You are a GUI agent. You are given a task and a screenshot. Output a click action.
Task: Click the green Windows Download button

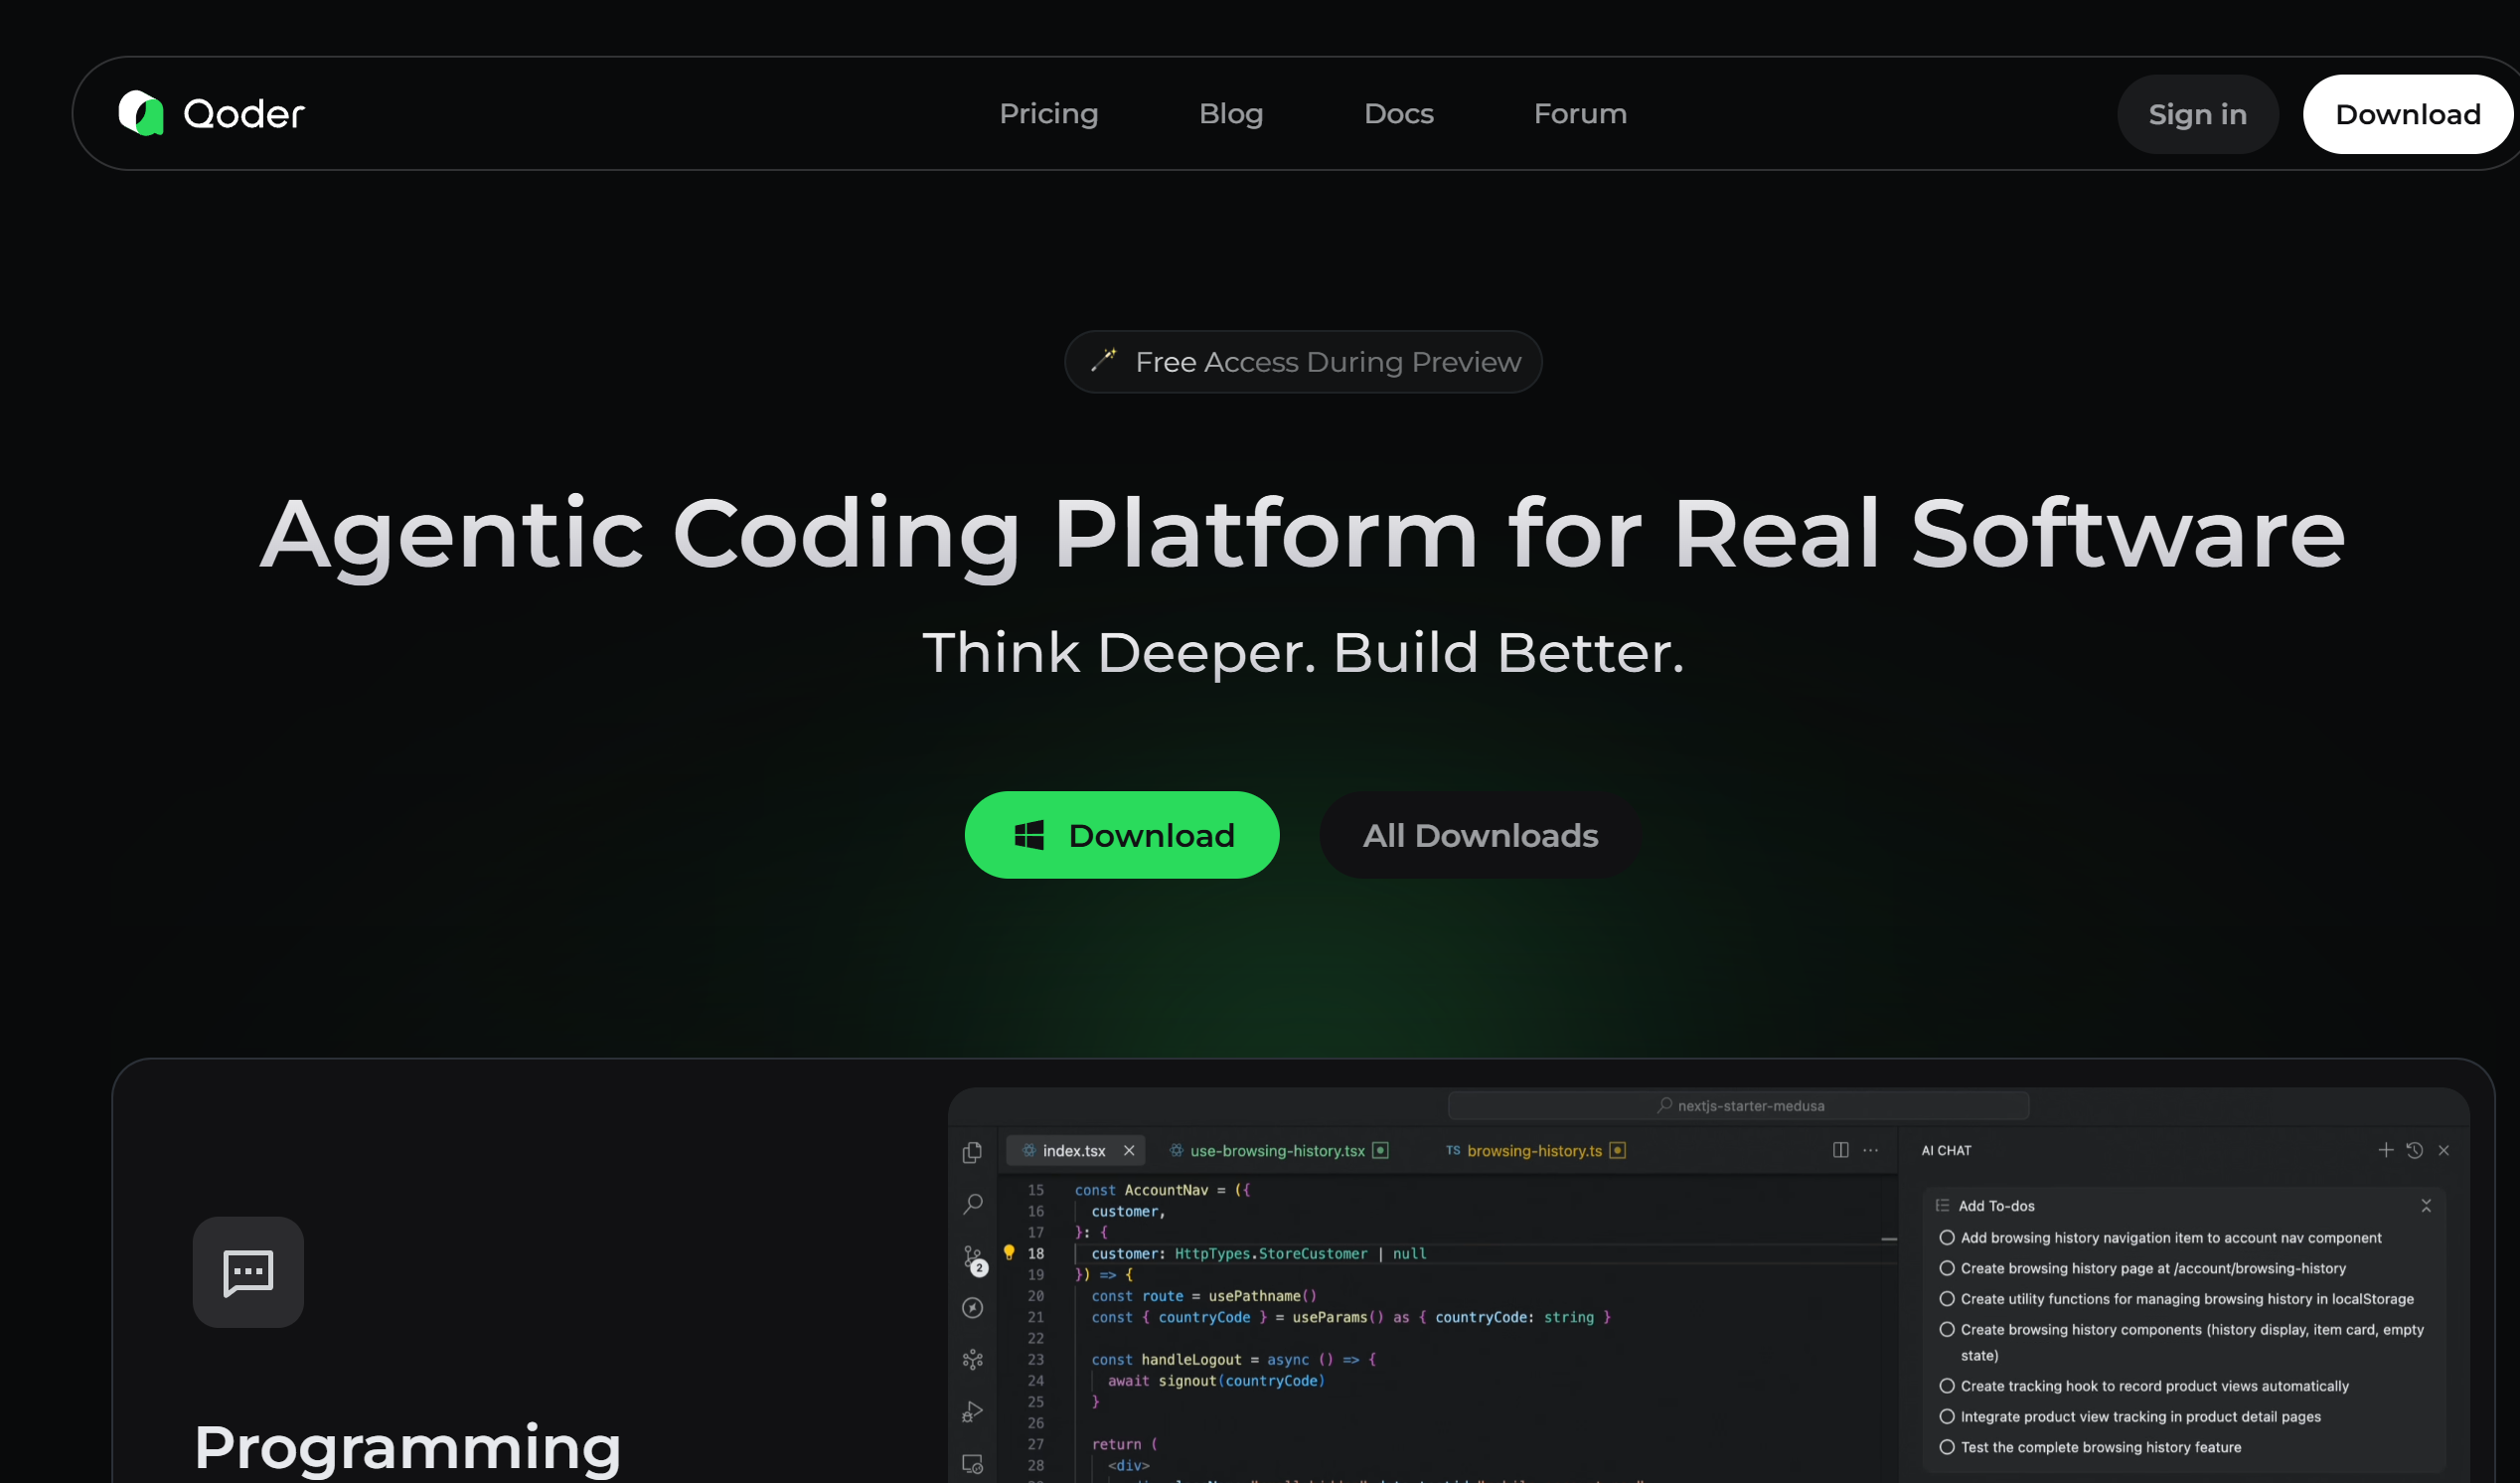coord(1122,835)
